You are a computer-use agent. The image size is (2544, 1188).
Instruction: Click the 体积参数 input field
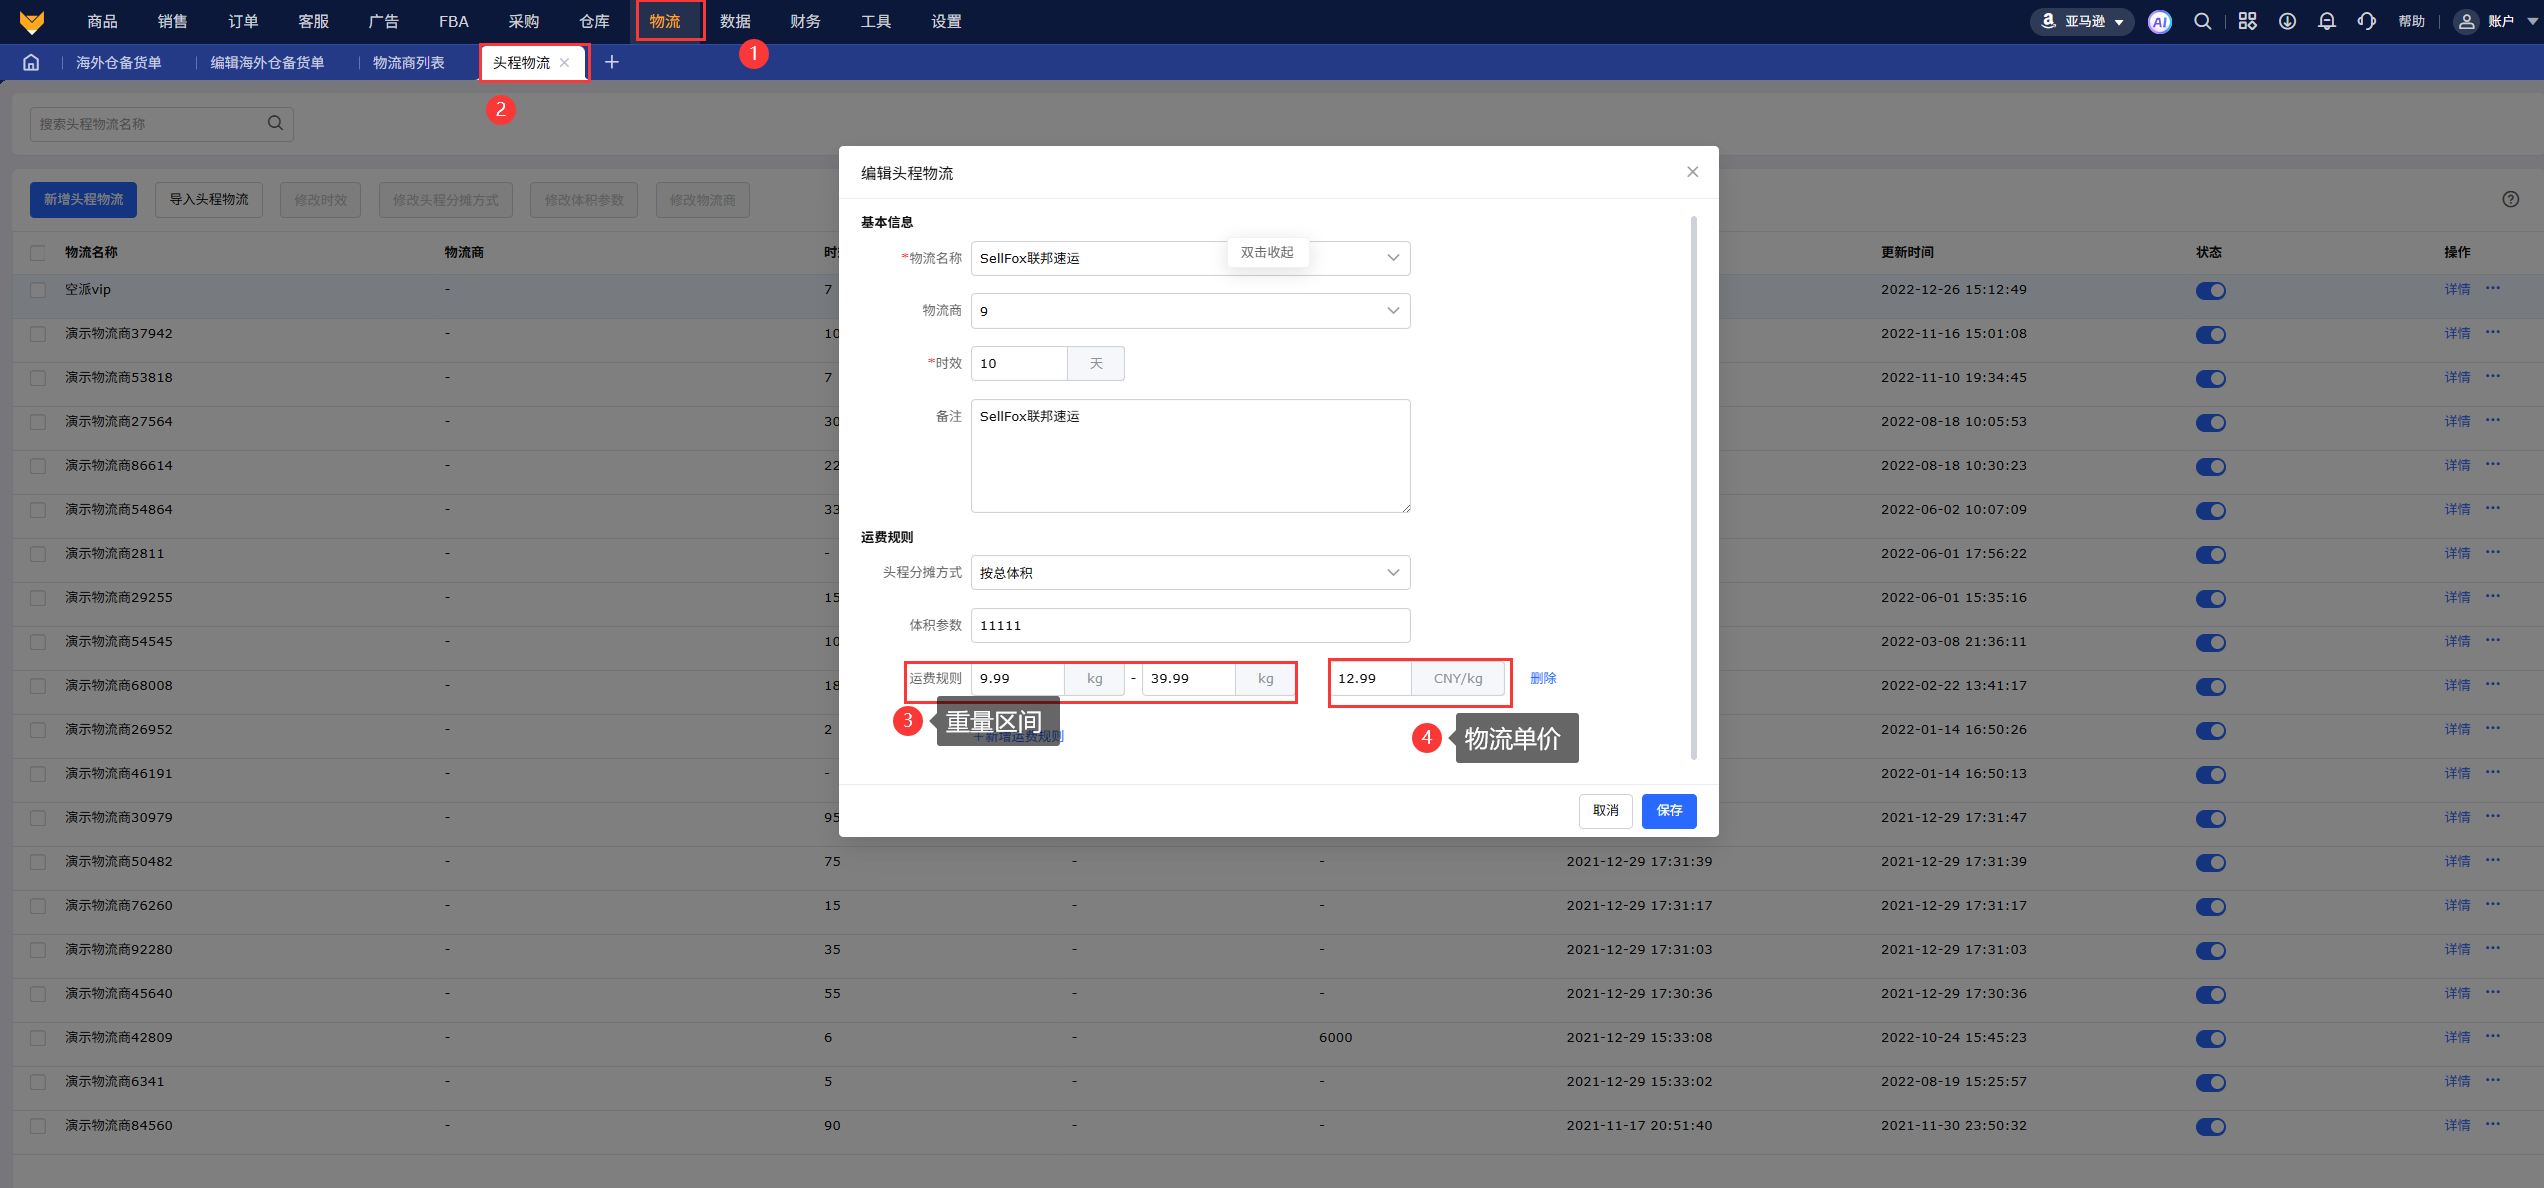click(1190, 626)
